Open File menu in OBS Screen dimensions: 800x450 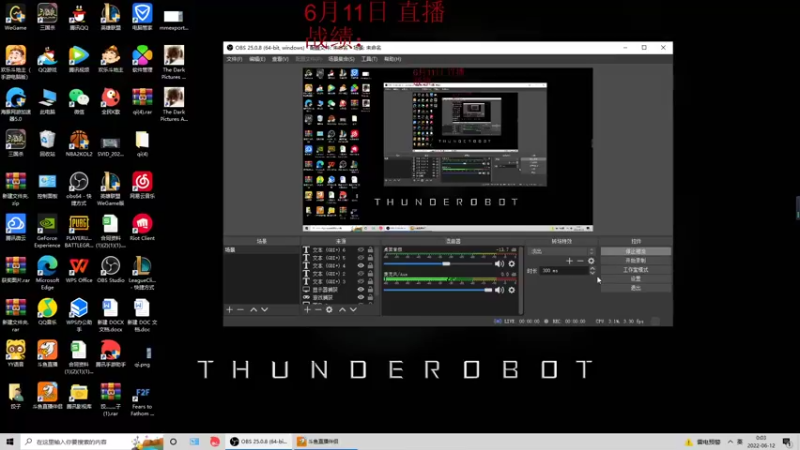point(234,59)
